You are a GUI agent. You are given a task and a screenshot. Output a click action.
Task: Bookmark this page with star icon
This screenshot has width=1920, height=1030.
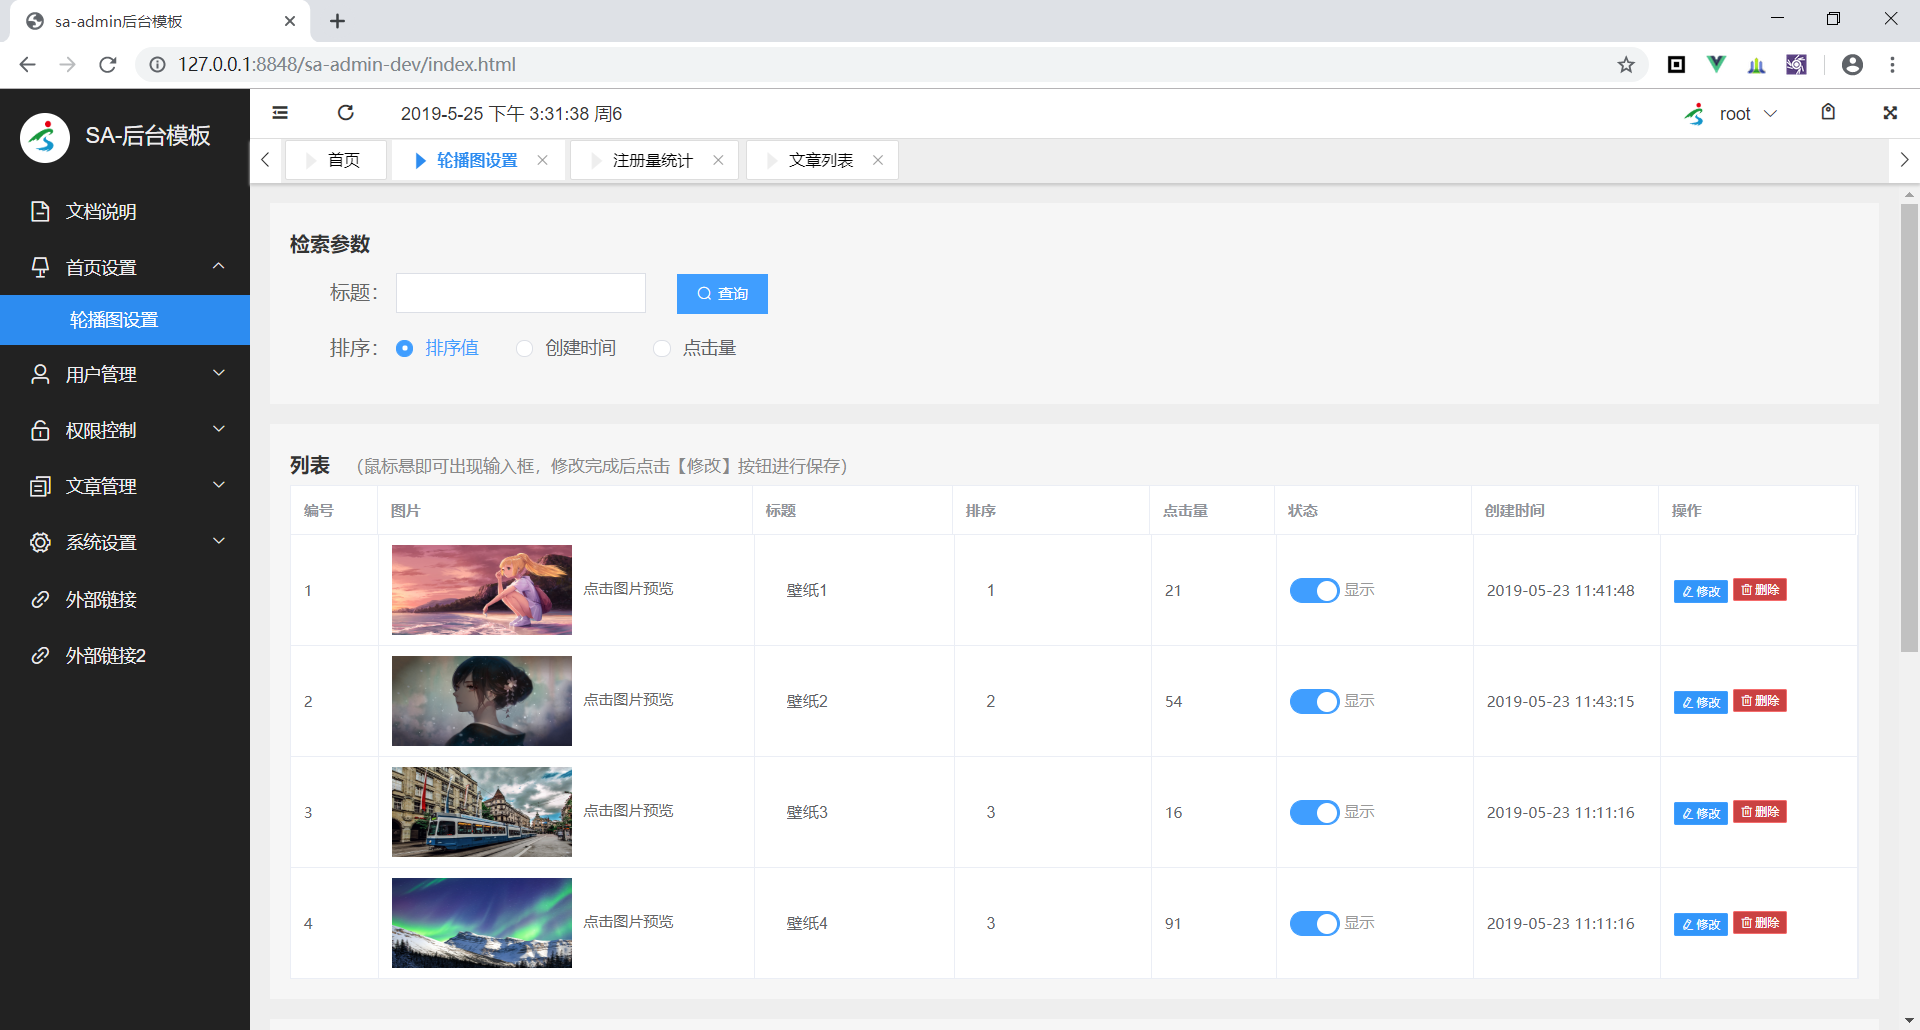[1626, 65]
